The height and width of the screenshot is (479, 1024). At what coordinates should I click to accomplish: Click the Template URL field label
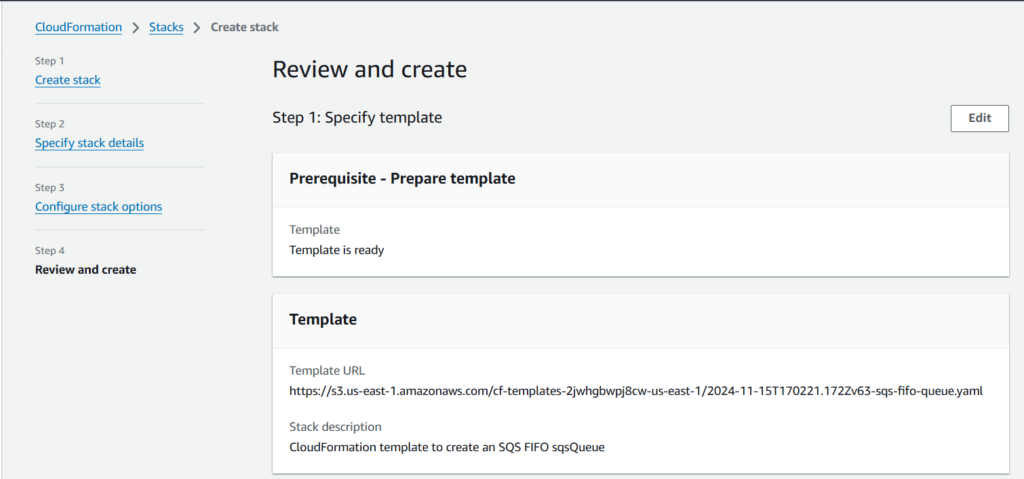point(327,371)
